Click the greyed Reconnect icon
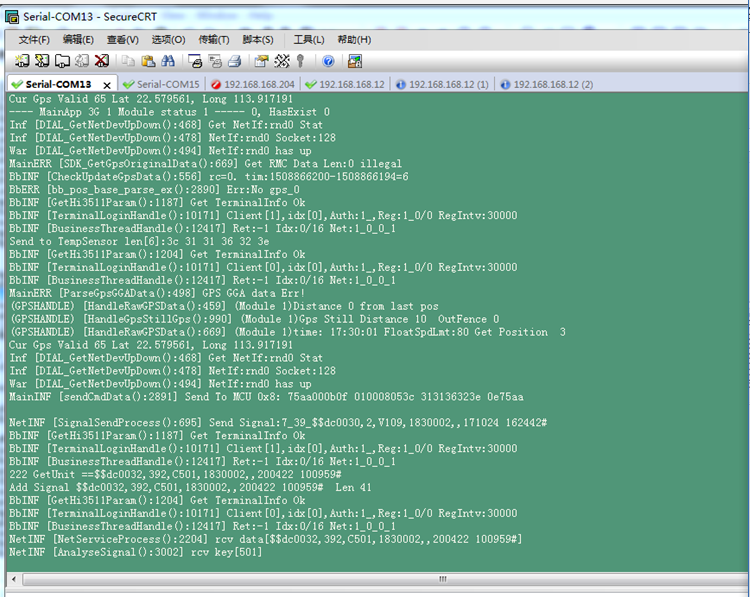The image size is (750, 597). click(x=82, y=61)
